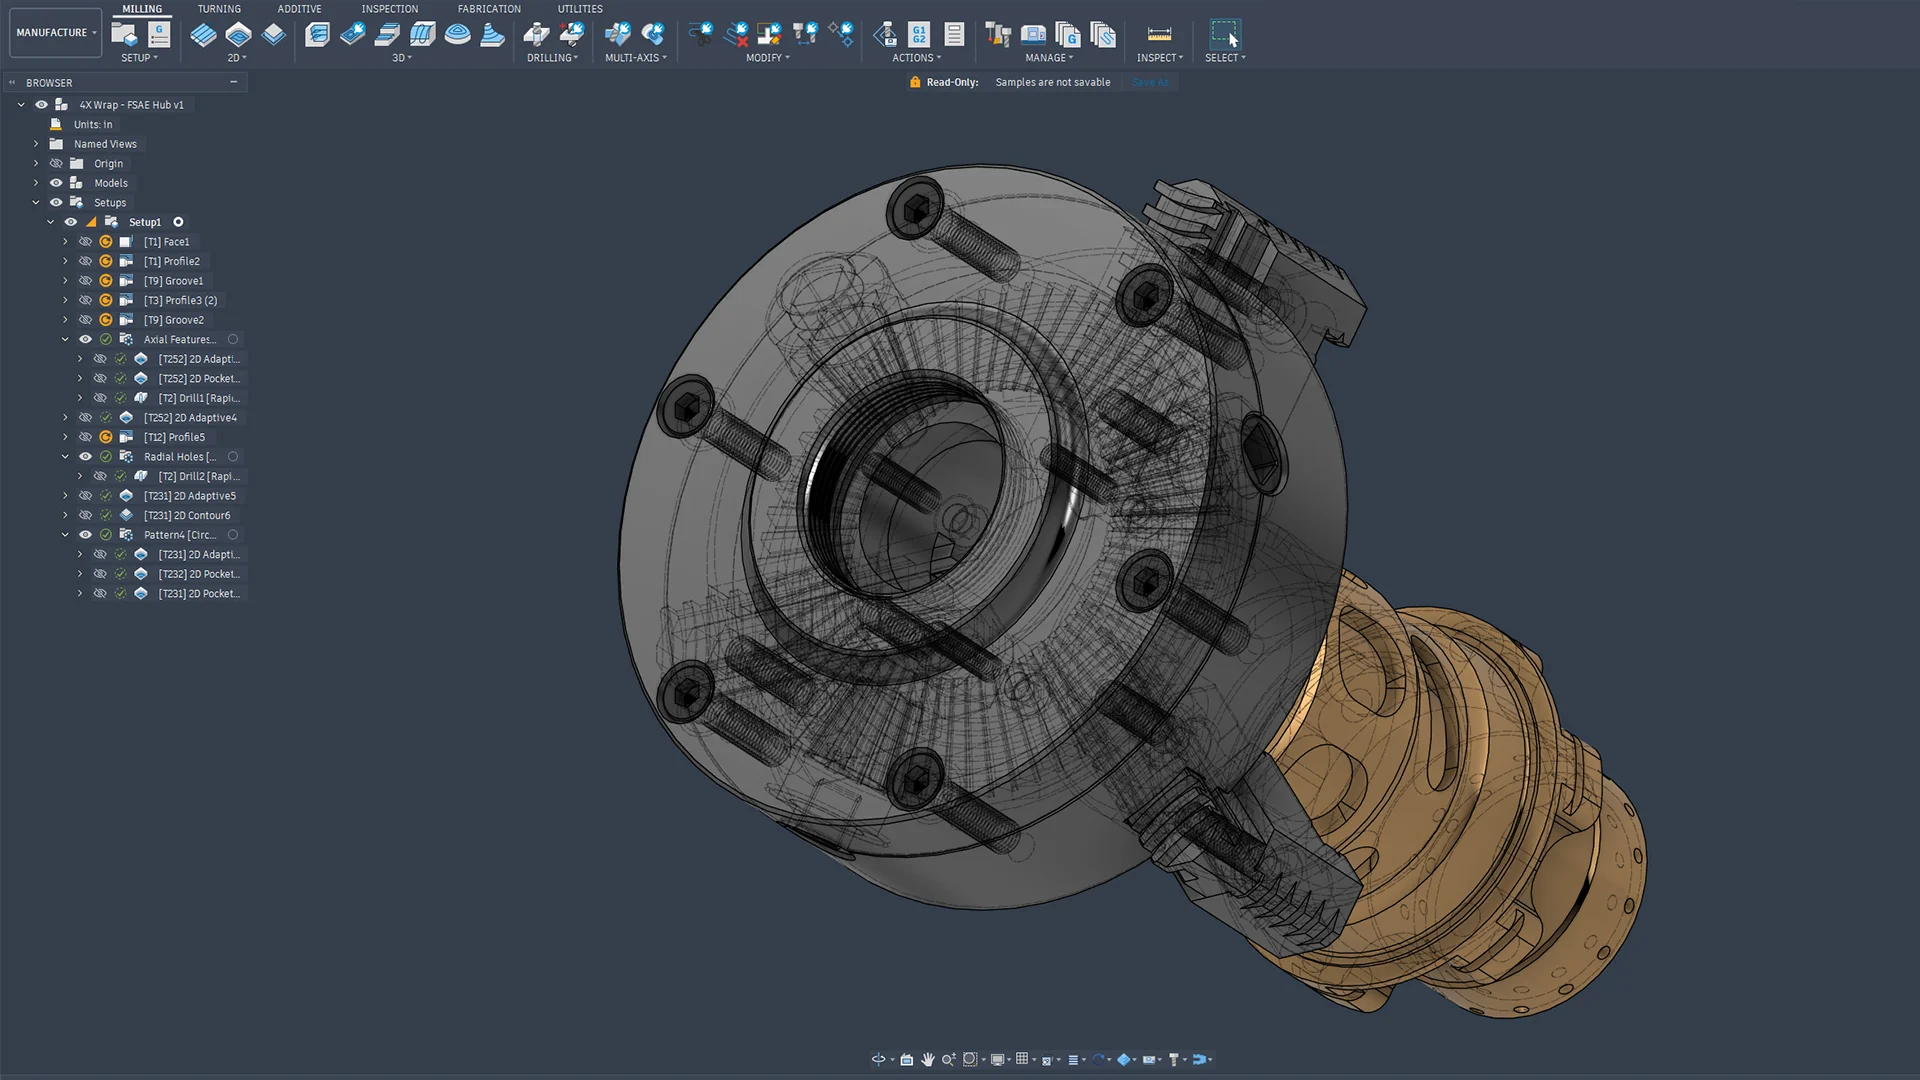The height and width of the screenshot is (1080, 1920).
Task: Open the 2D dropdown menu
Action: coord(237,58)
